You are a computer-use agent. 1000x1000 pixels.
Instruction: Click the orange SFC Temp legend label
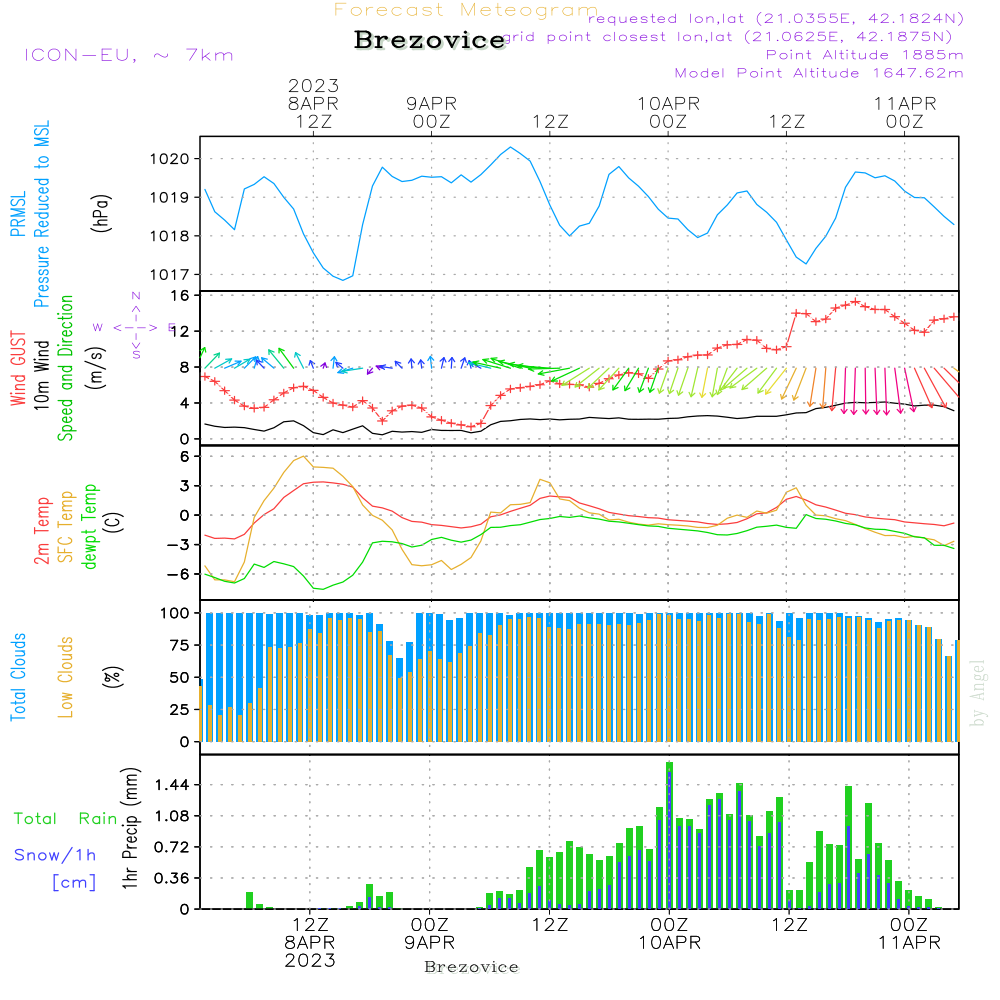point(66,526)
